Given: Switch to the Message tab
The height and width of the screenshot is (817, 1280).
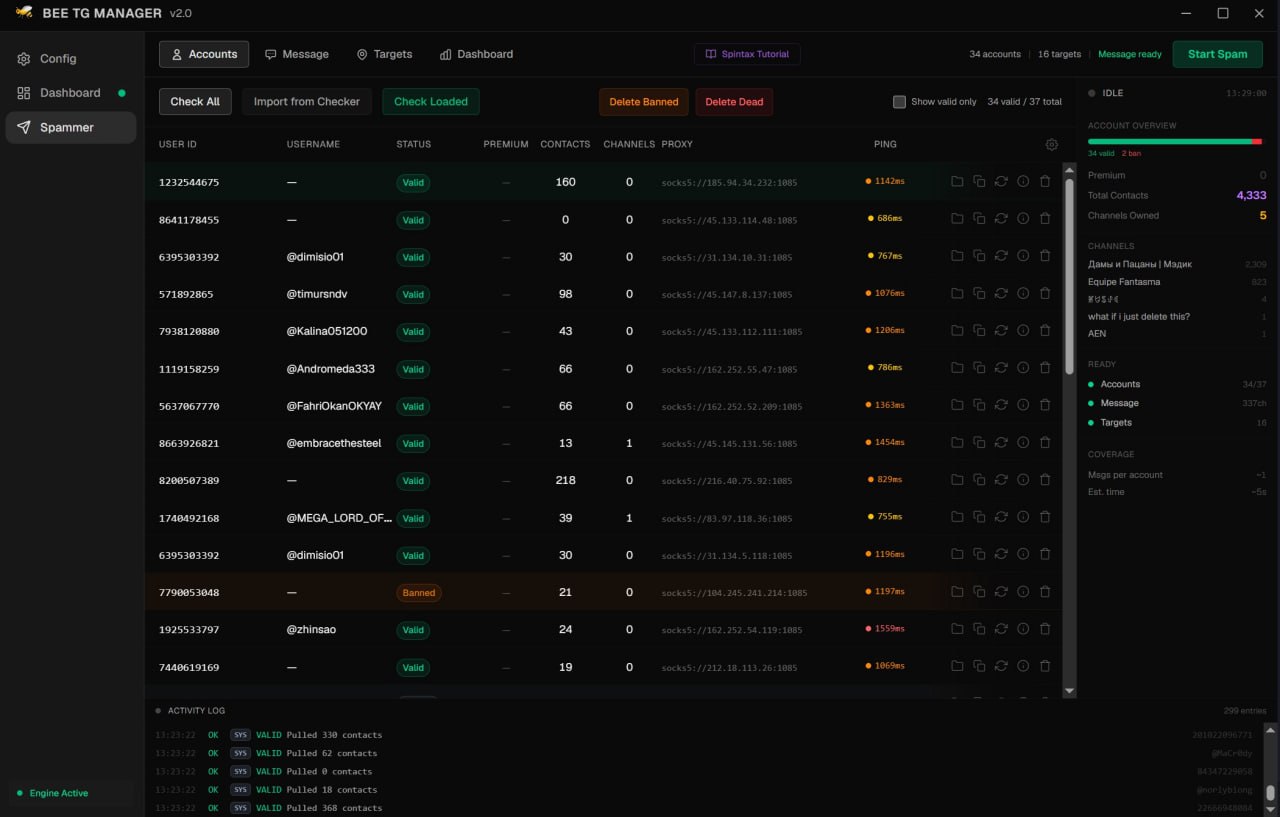Looking at the screenshot, I should pyautogui.click(x=297, y=54).
